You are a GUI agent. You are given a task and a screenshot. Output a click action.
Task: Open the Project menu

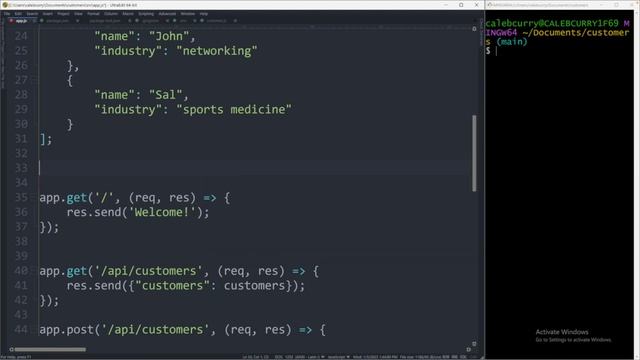pyautogui.click(x=63, y=14)
